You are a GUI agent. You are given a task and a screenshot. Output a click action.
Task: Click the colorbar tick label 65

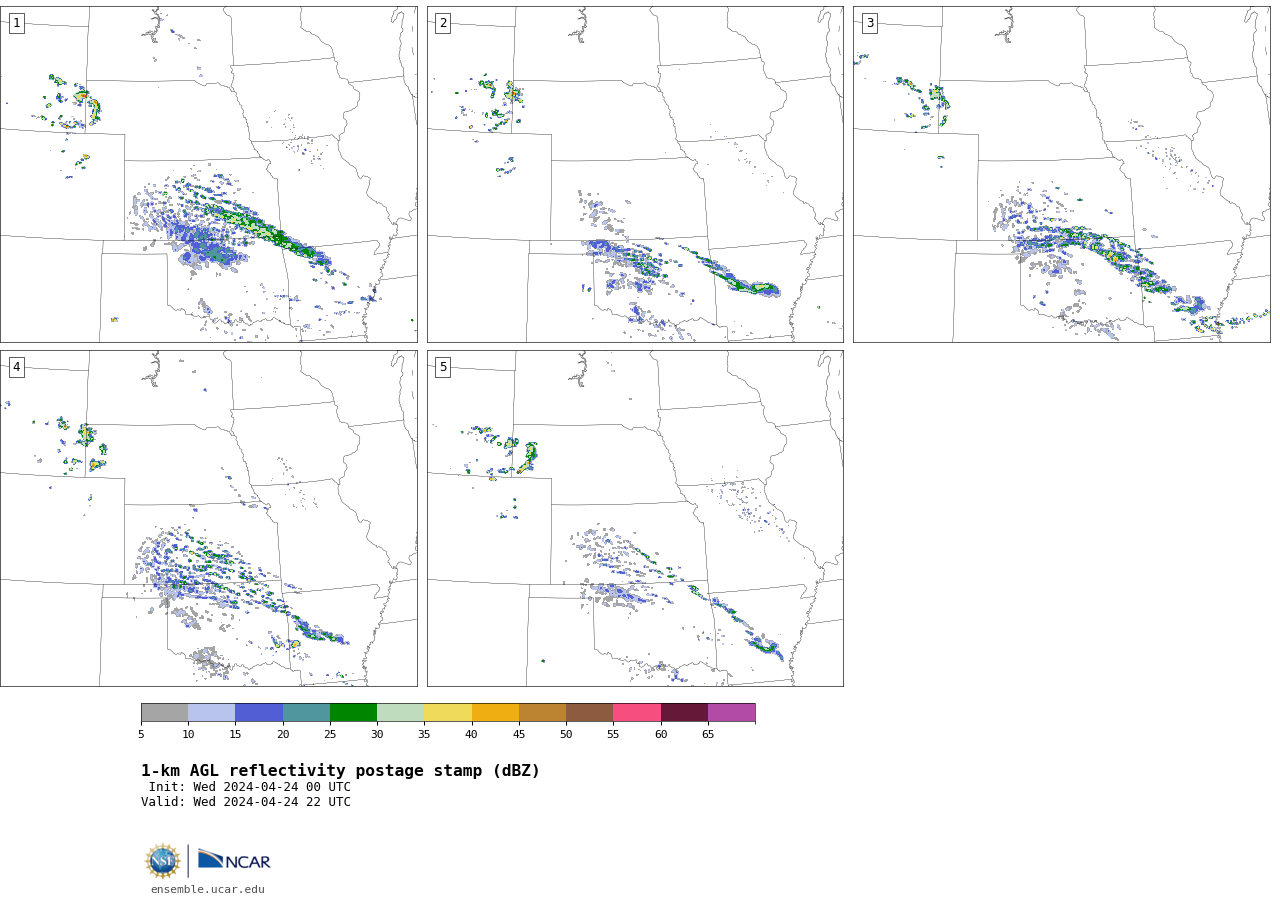708,734
